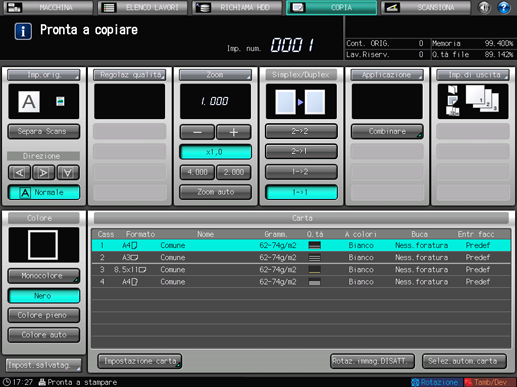Open Monocolore options
The image size is (517, 387).
(44, 276)
